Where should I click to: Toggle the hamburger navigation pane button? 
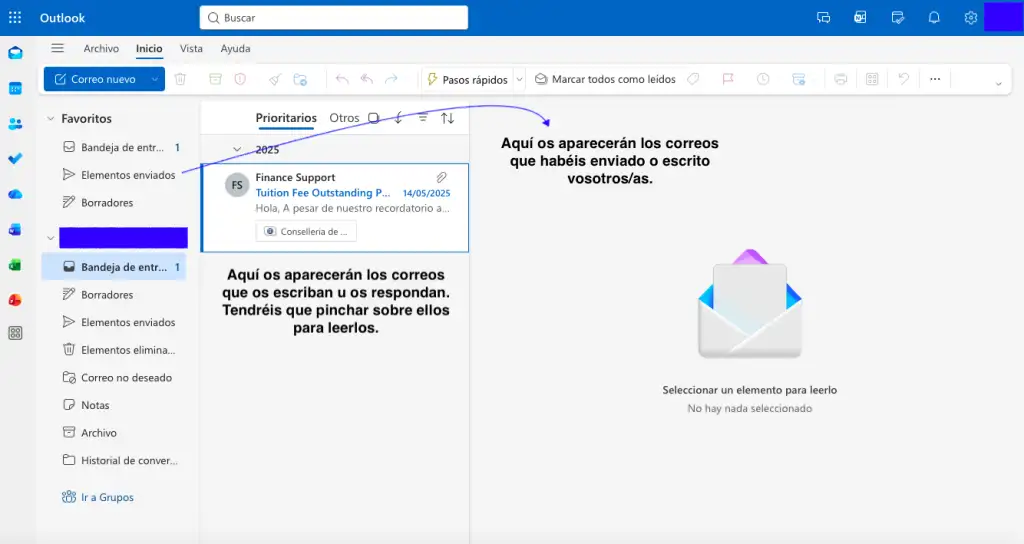coord(57,48)
